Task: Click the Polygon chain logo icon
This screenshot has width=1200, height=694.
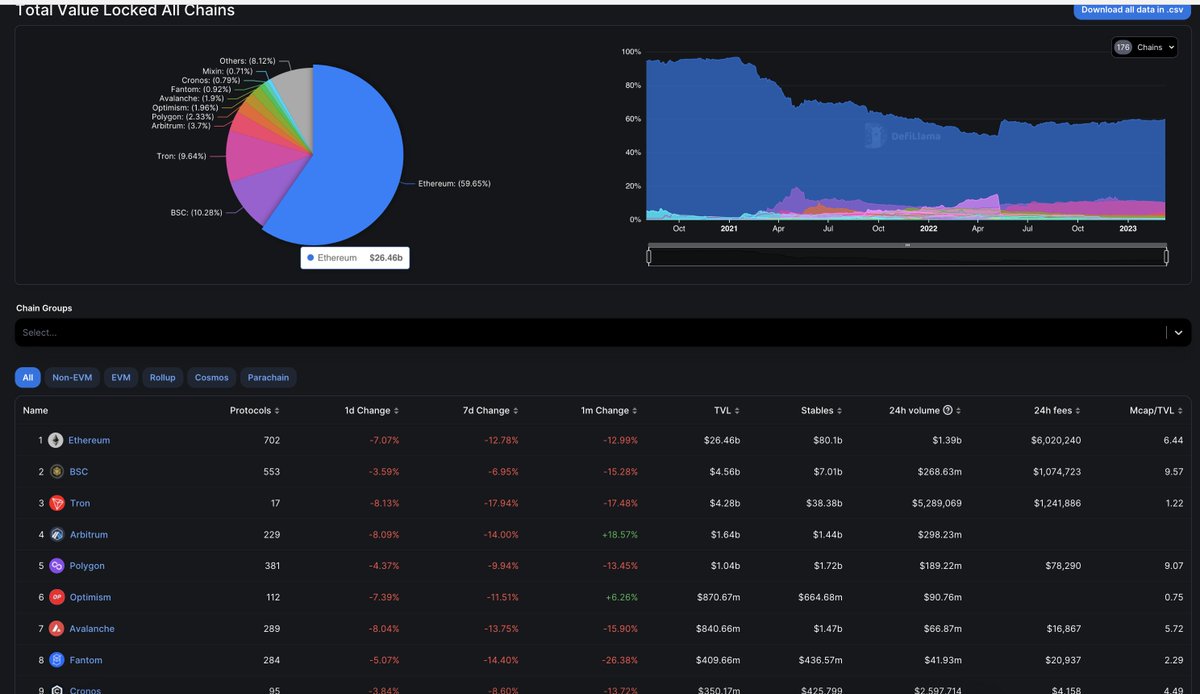Action: (56, 566)
